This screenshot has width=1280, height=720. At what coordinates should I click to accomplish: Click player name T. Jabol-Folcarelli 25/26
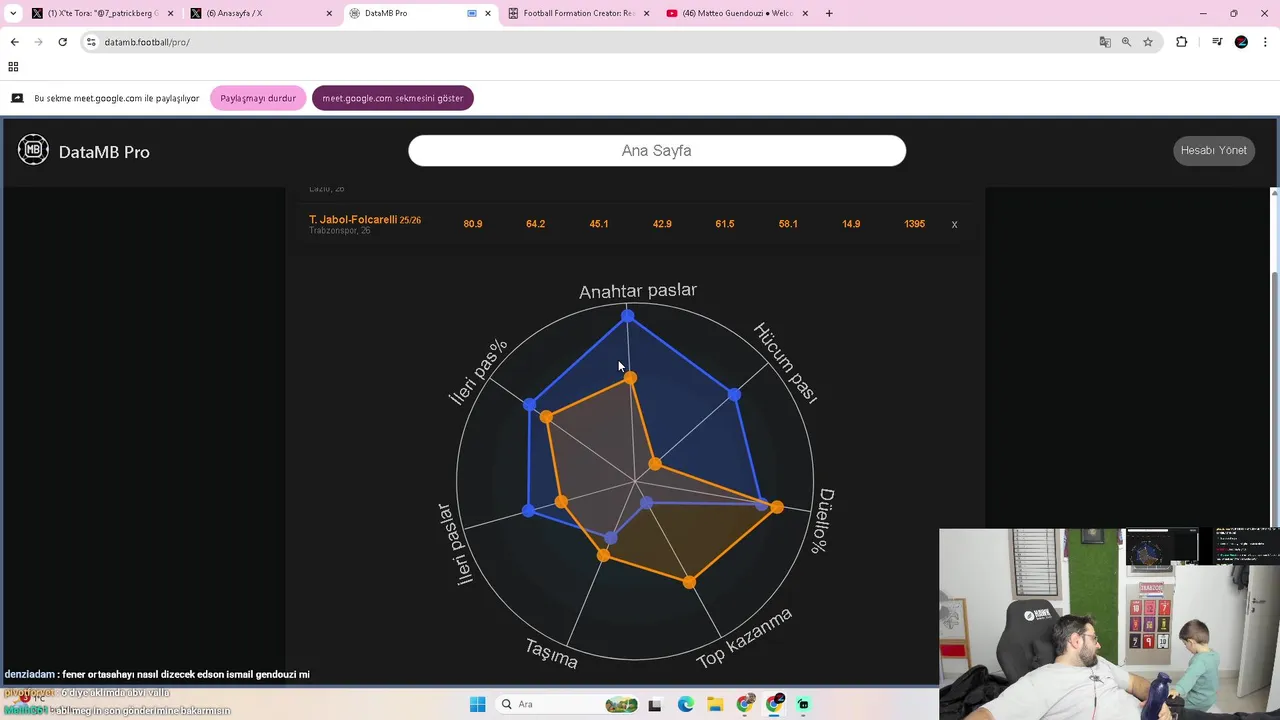pyautogui.click(x=365, y=219)
